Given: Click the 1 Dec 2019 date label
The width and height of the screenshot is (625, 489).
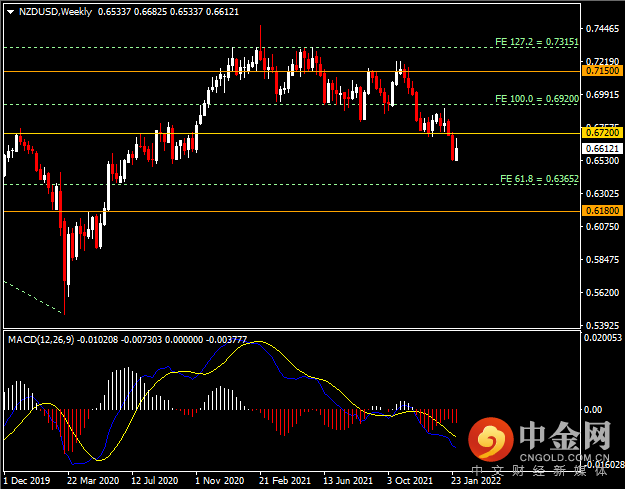Looking at the screenshot, I should (x=27, y=481).
